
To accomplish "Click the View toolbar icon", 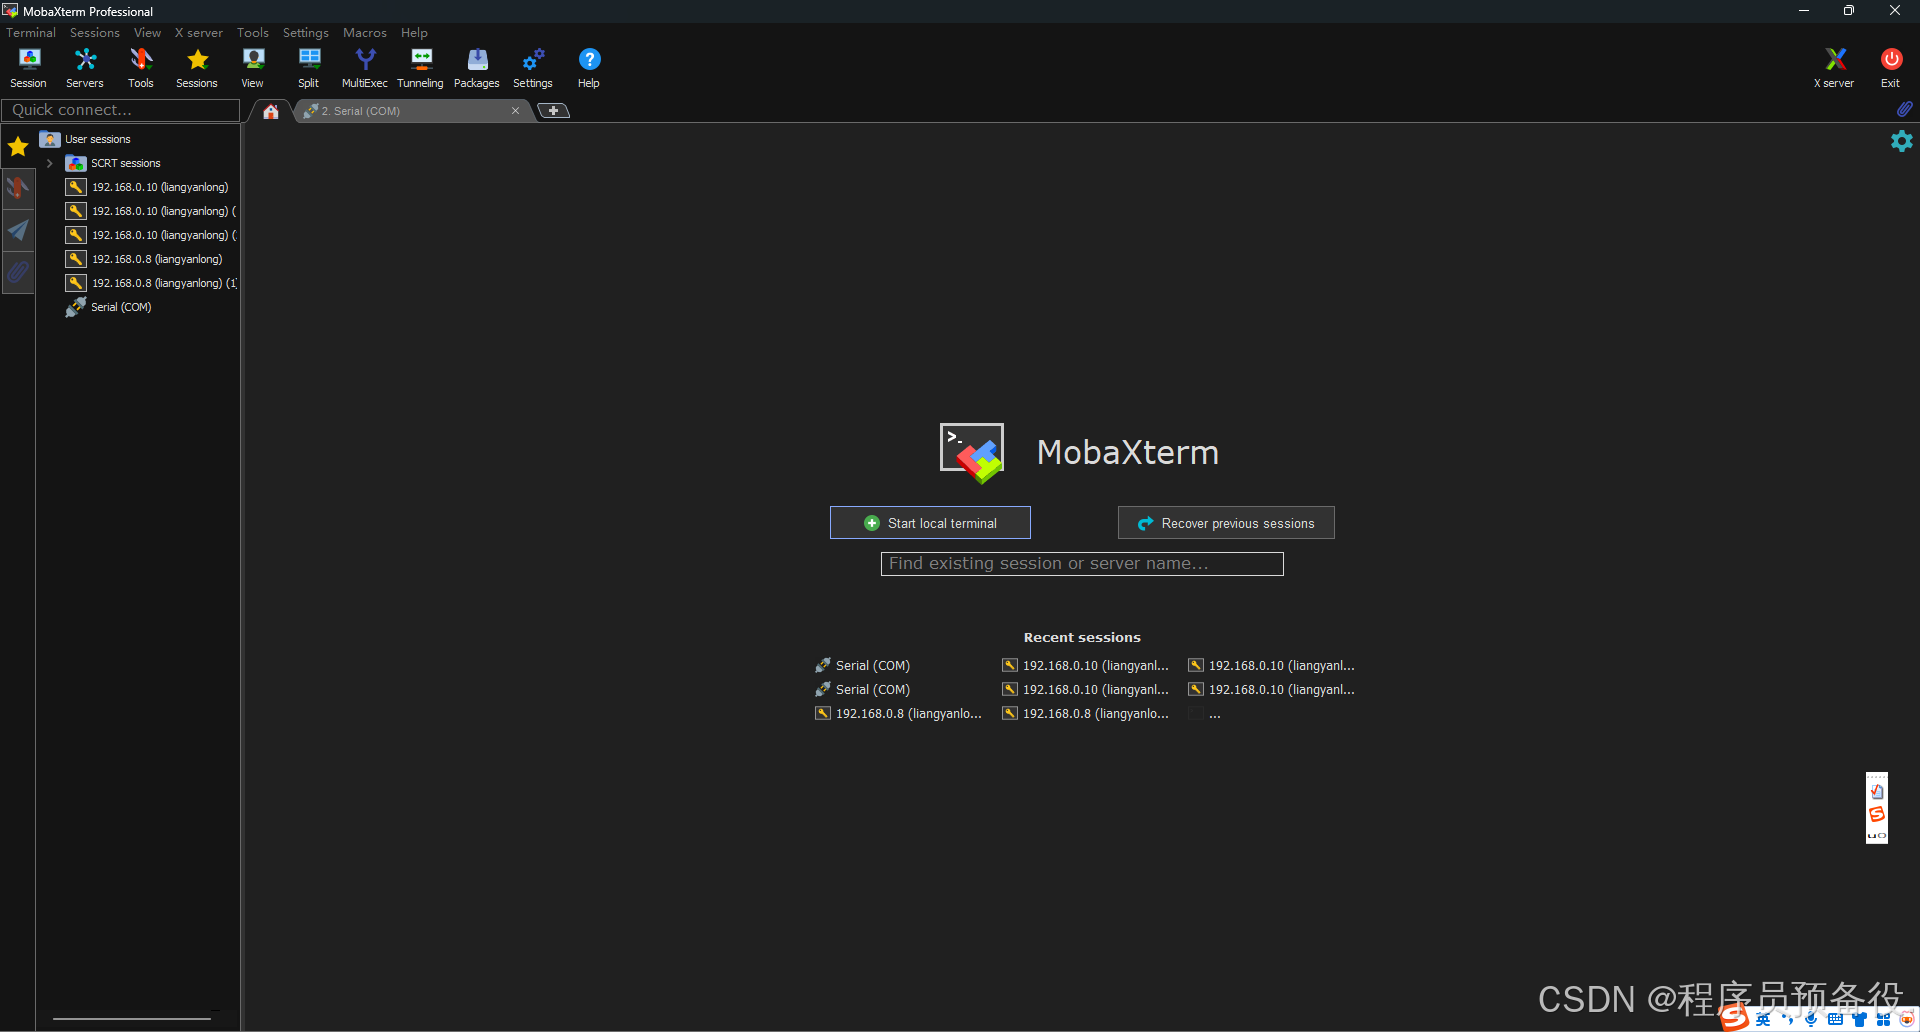I will point(253,68).
